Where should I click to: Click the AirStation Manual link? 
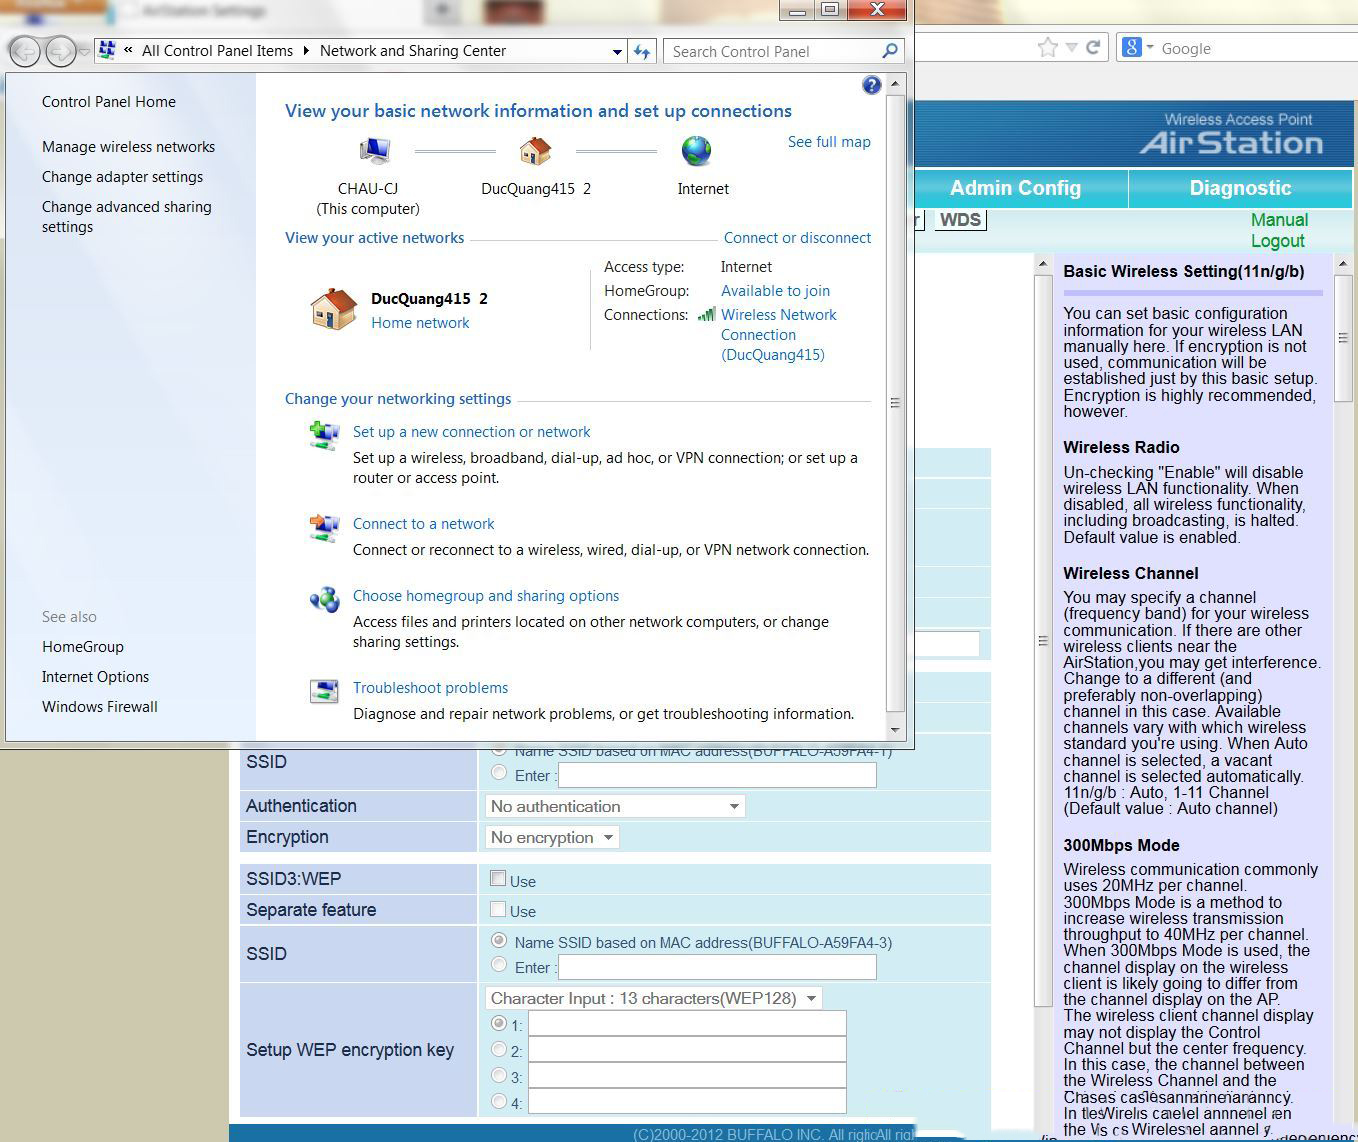[1279, 220]
